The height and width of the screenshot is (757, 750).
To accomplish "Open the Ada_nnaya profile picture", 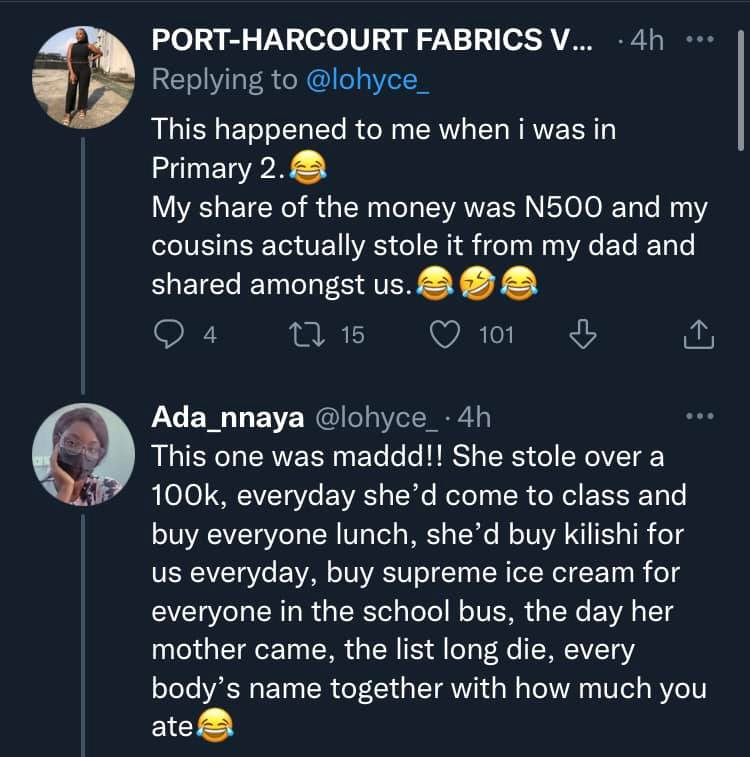I will pyautogui.click(x=83, y=453).
